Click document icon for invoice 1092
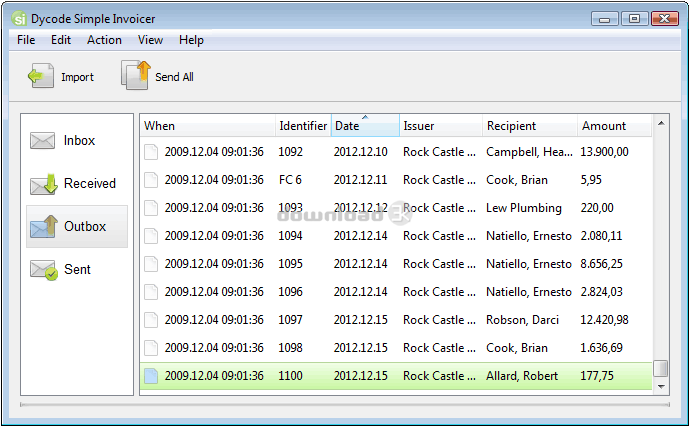This screenshot has height=426, width=690. (151, 152)
